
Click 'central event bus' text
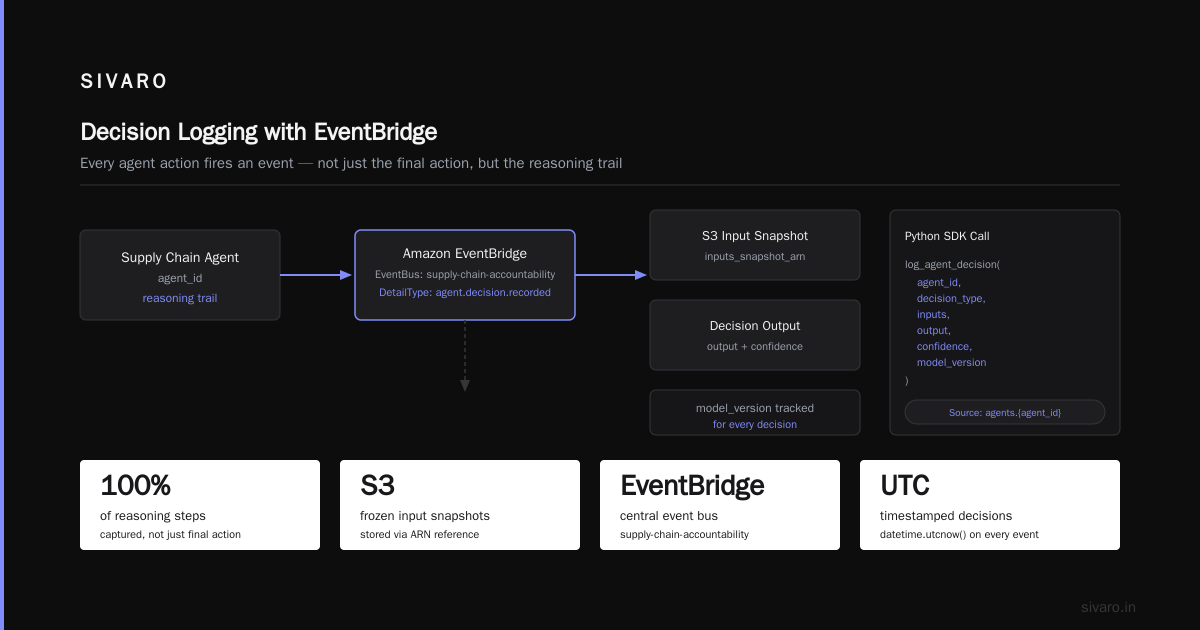[669, 516]
